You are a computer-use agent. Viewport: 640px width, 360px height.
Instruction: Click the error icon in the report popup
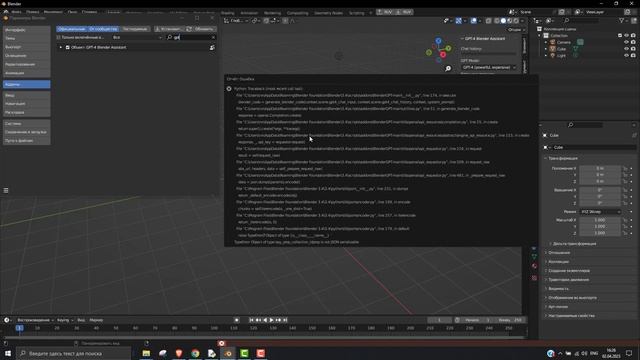tap(229, 89)
